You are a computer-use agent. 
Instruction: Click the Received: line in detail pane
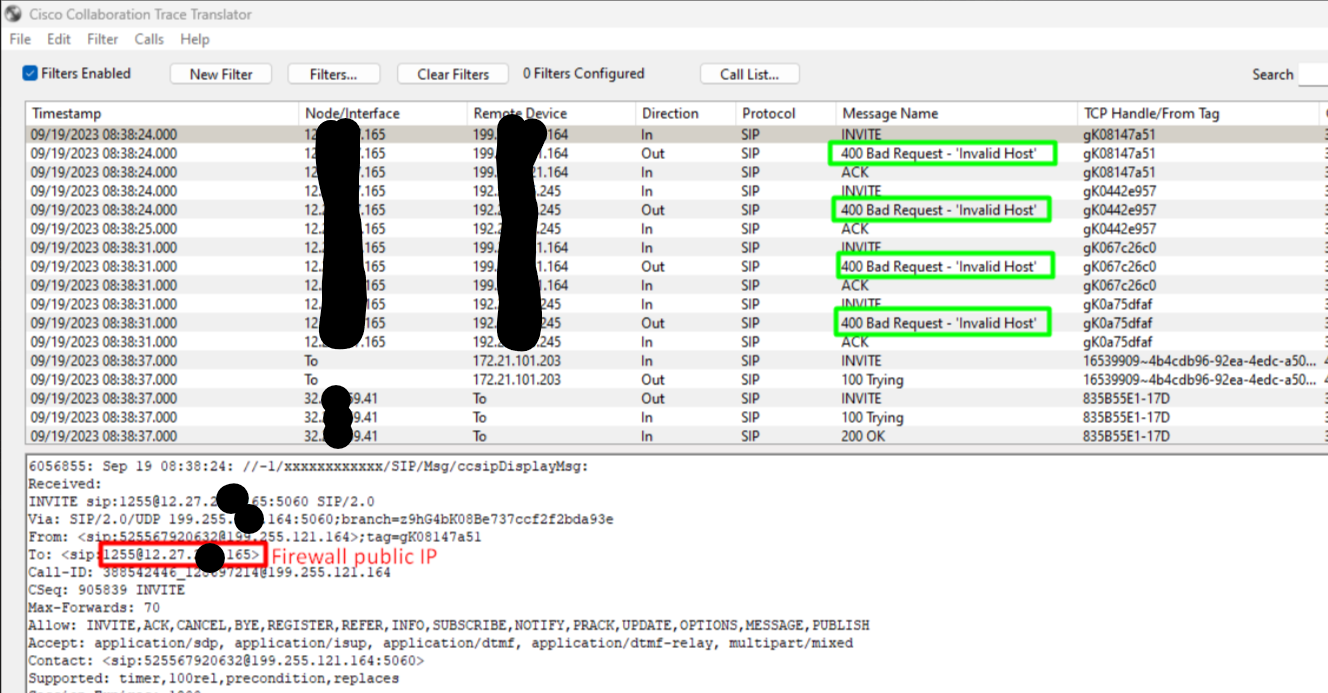pos(65,484)
